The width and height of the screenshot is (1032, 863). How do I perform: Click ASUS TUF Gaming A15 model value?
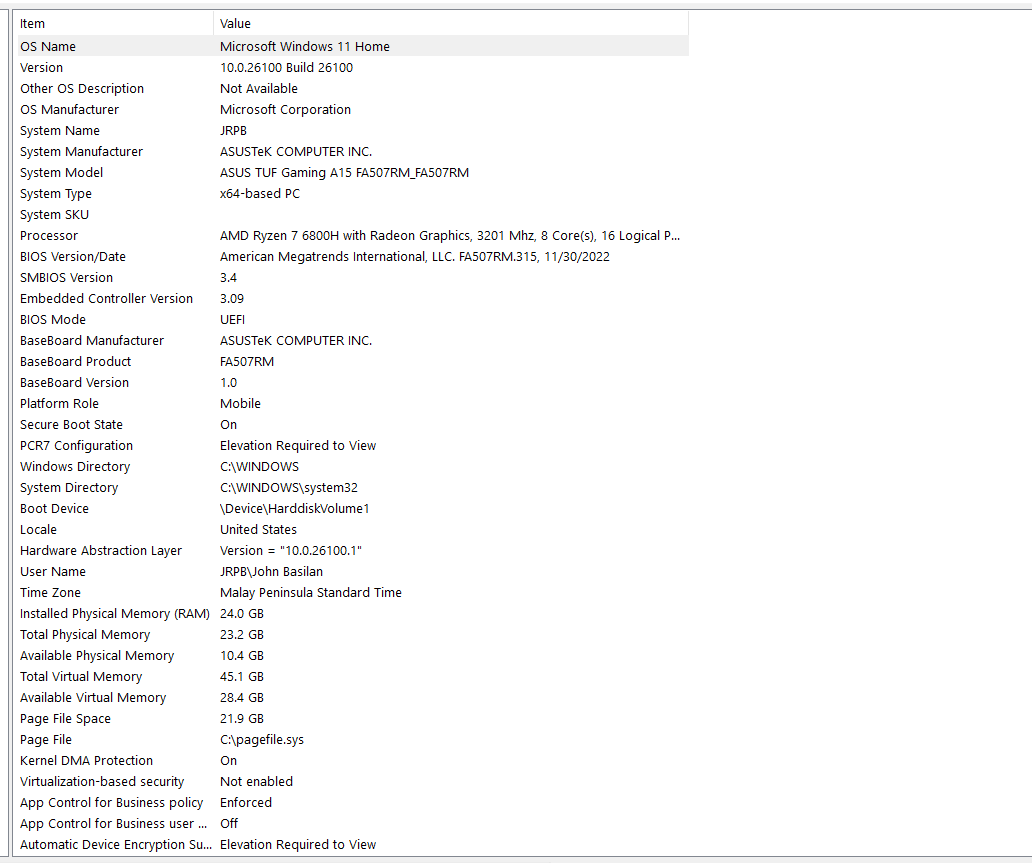pos(344,172)
